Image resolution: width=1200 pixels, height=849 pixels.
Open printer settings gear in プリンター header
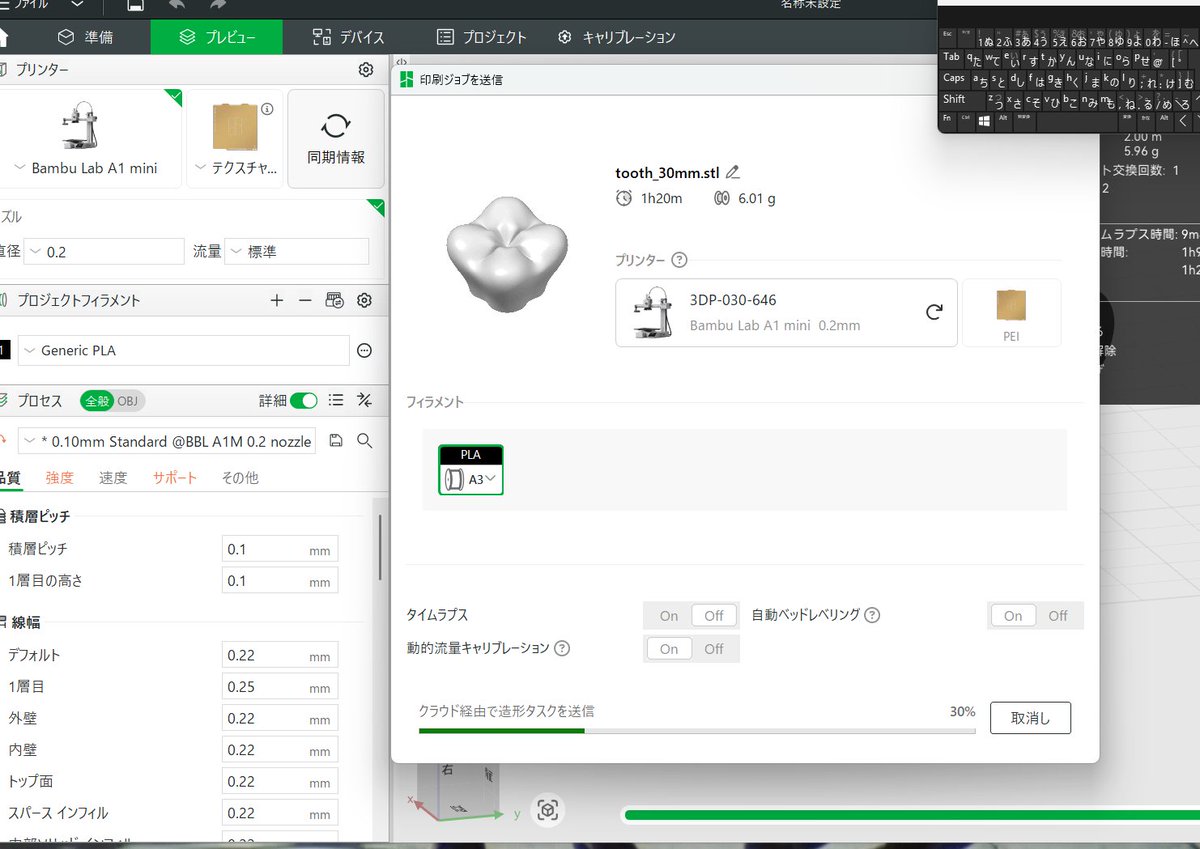point(366,70)
